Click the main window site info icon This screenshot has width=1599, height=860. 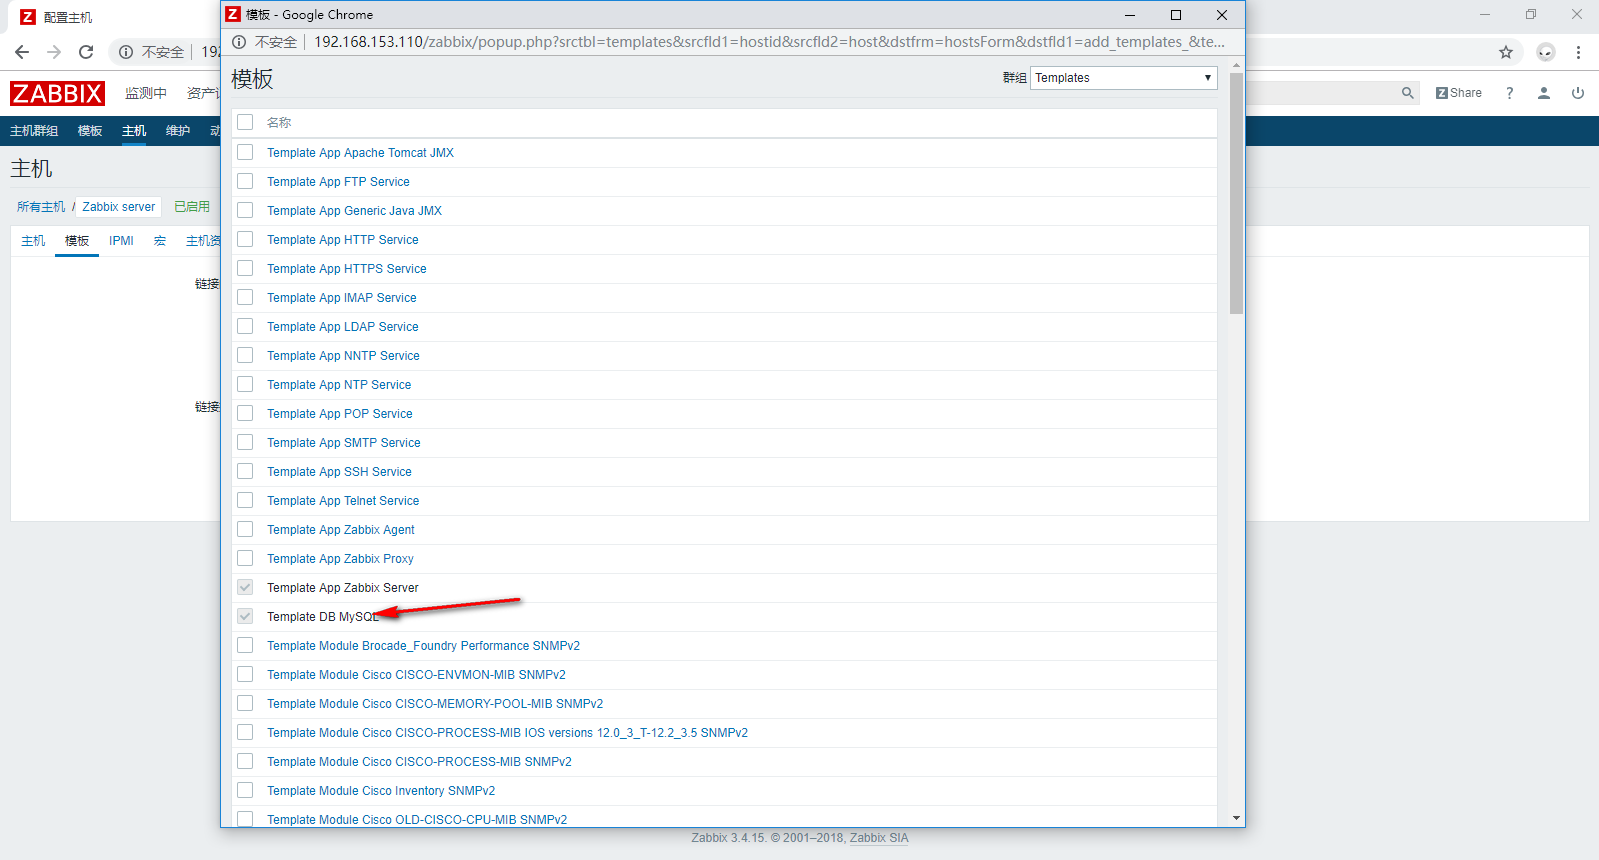click(126, 52)
